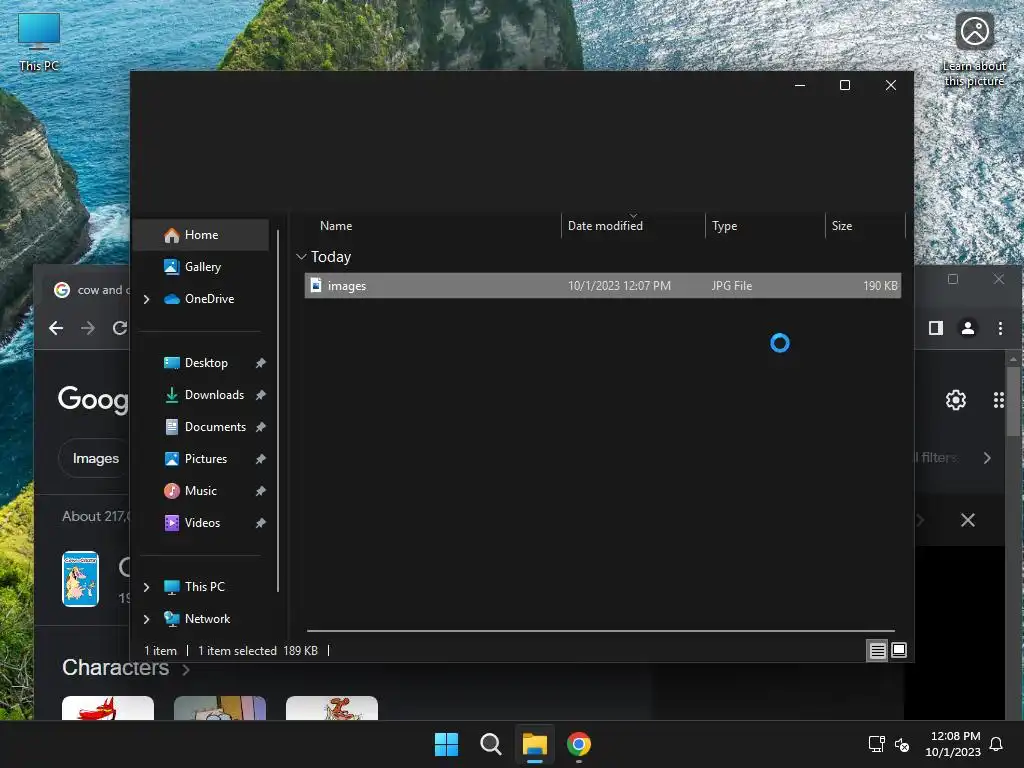Open Home in File Explorer sidebar
1024x768 pixels.
201,235
